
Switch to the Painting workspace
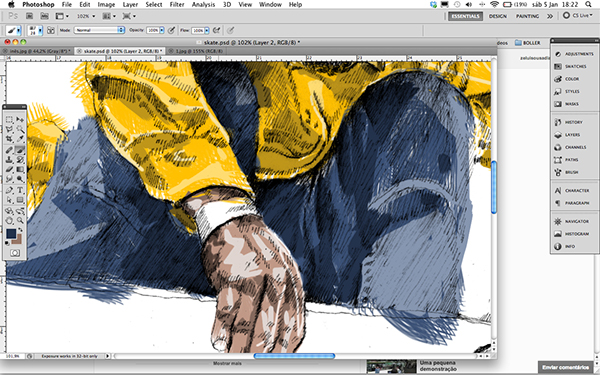pyautogui.click(x=527, y=16)
